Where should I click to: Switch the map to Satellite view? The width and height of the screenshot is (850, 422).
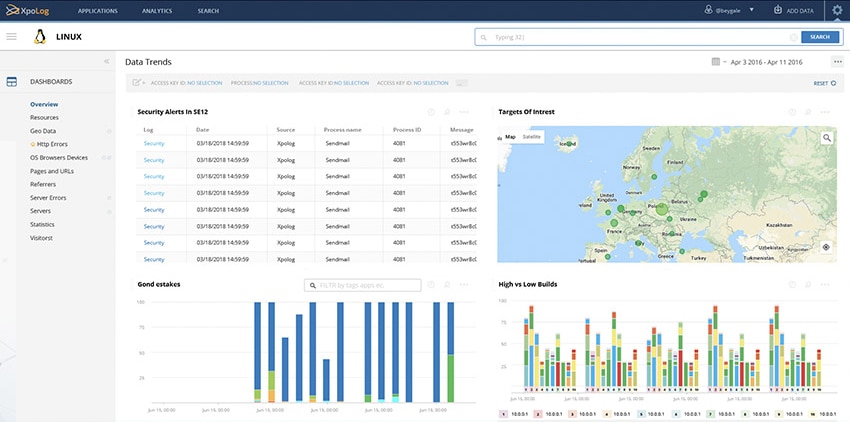click(532, 137)
